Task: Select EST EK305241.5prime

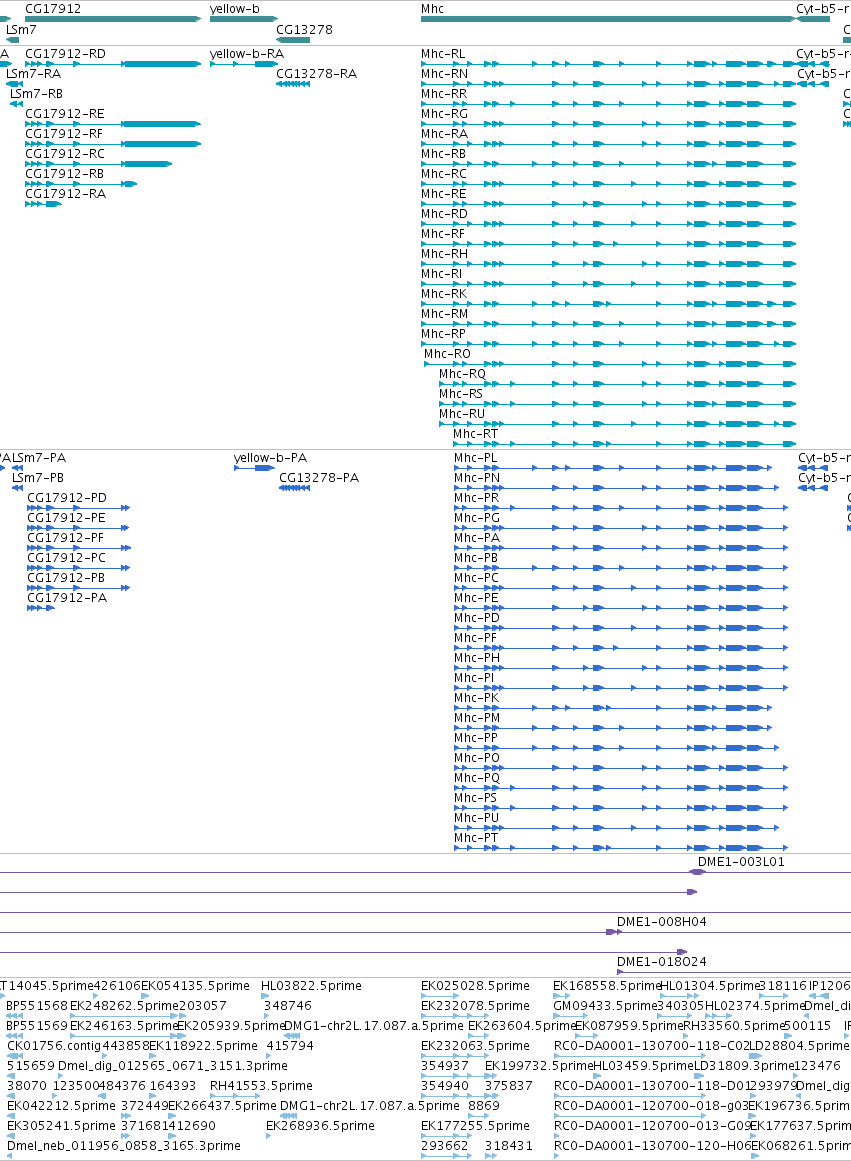Action: coord(61,1126)
